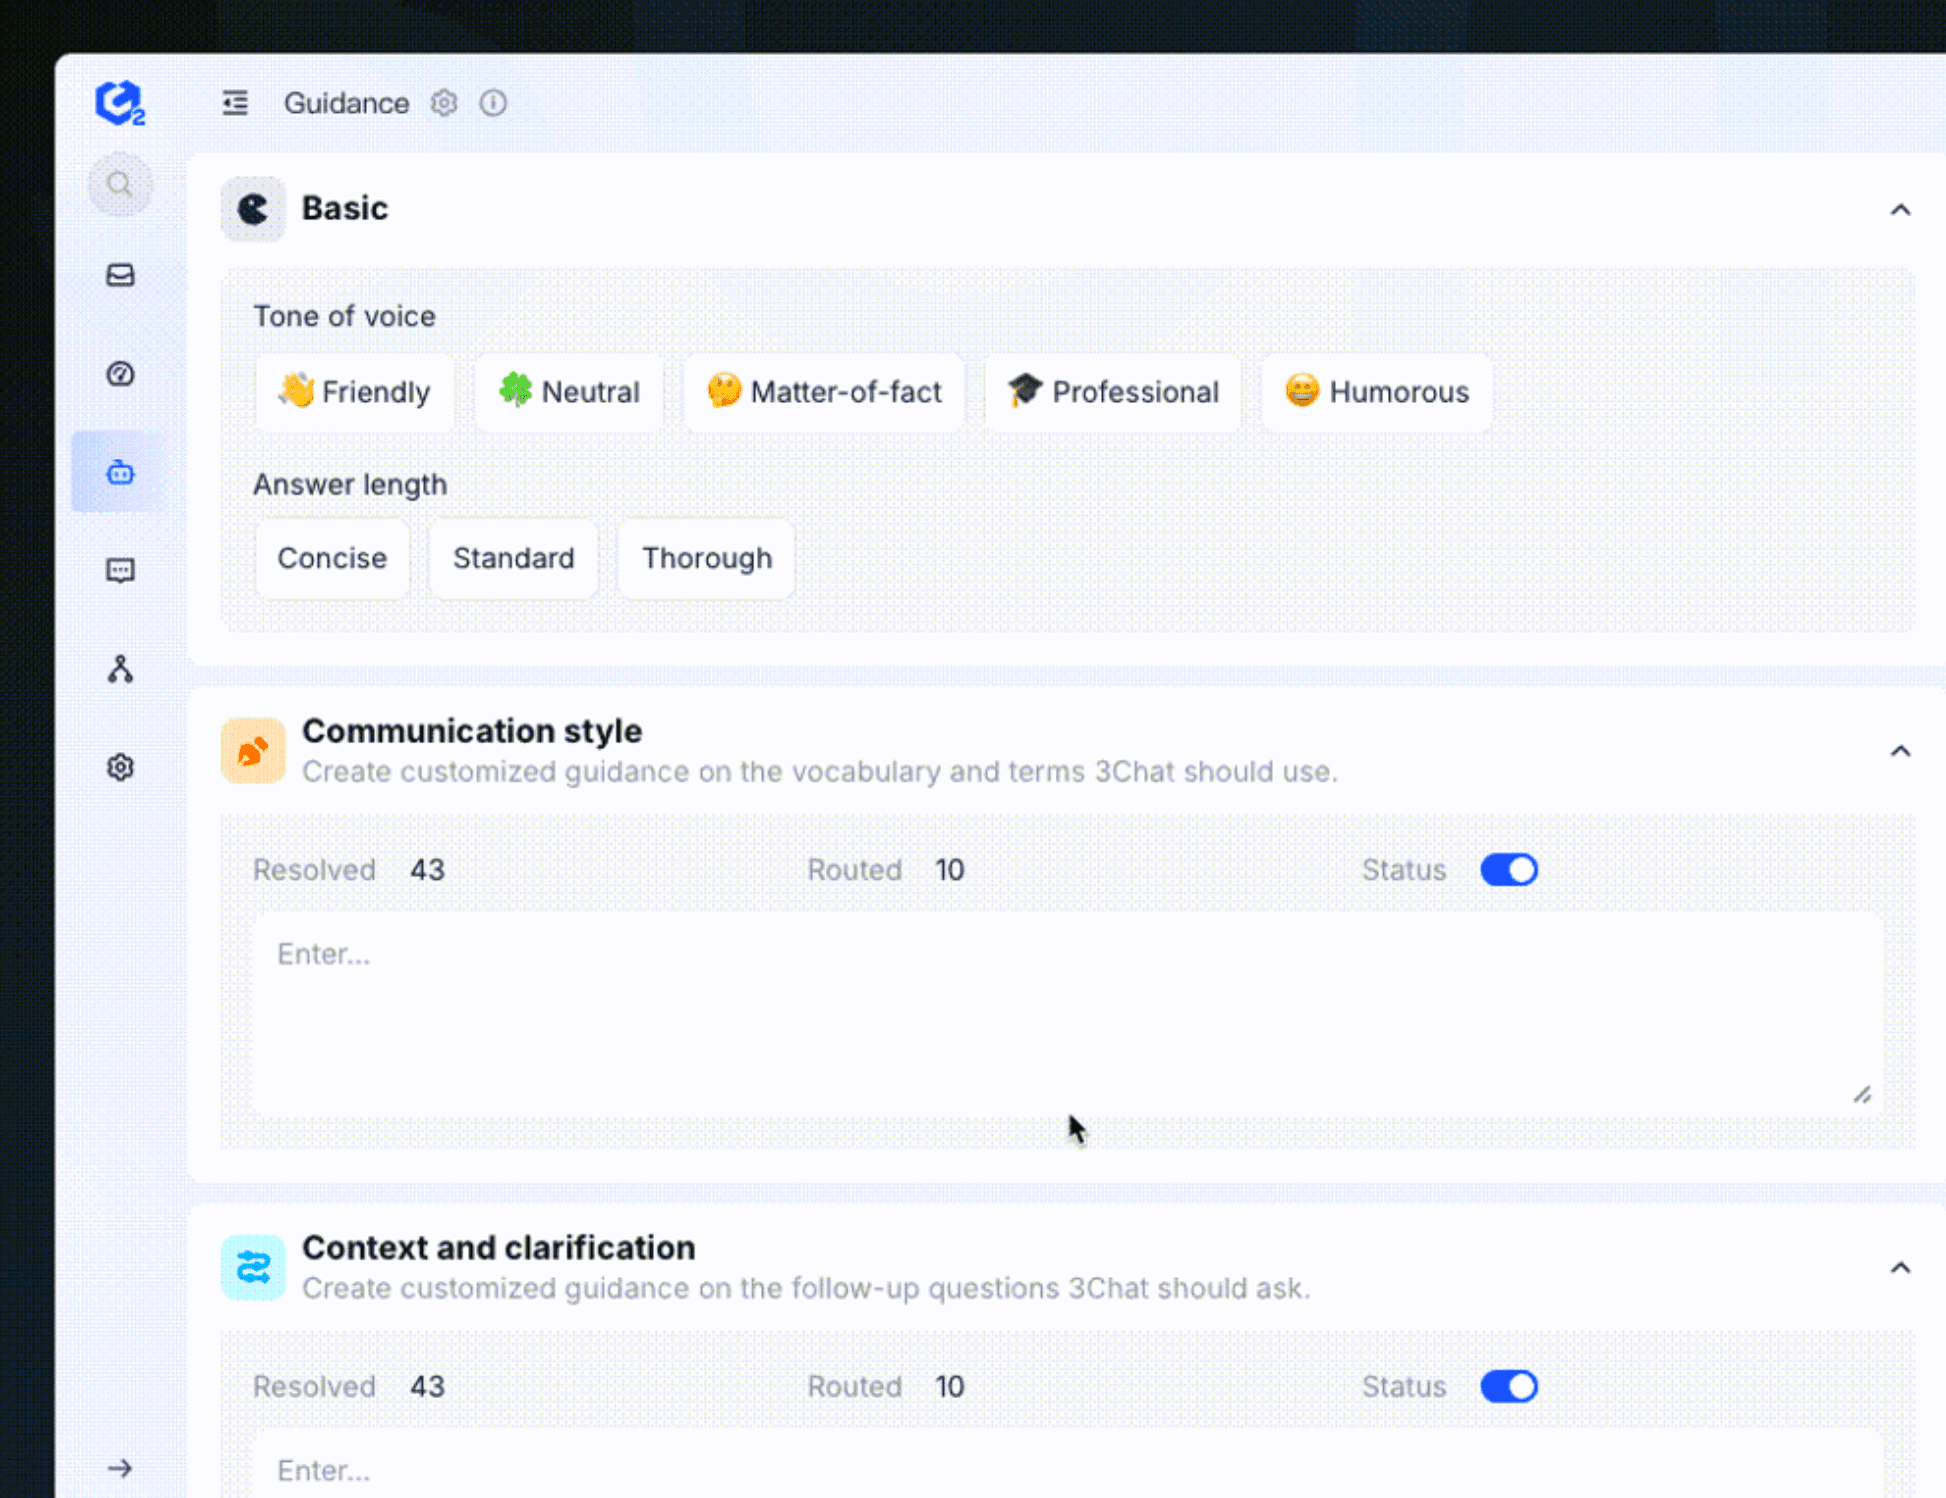The height and width of the screenshot is (1498, 1946).
Task: Open the settings gear in sidebar
Action: 120,767
